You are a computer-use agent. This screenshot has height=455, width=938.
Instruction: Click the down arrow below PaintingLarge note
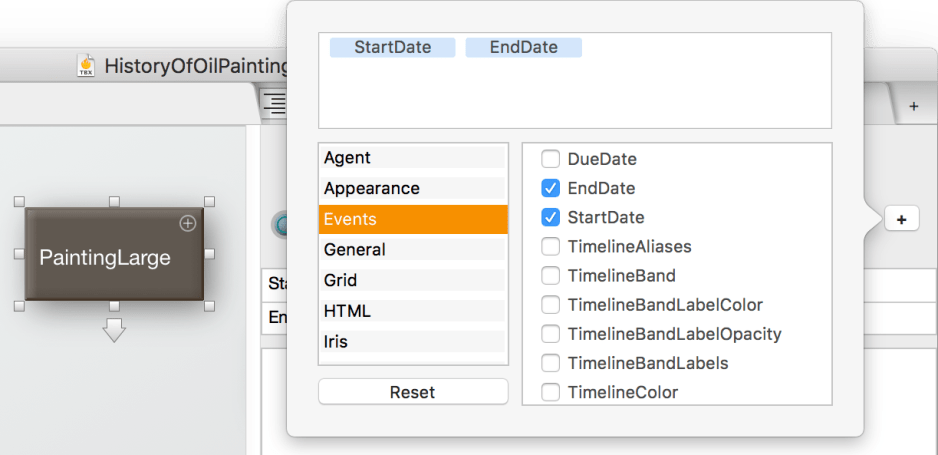tap(115, 330)
